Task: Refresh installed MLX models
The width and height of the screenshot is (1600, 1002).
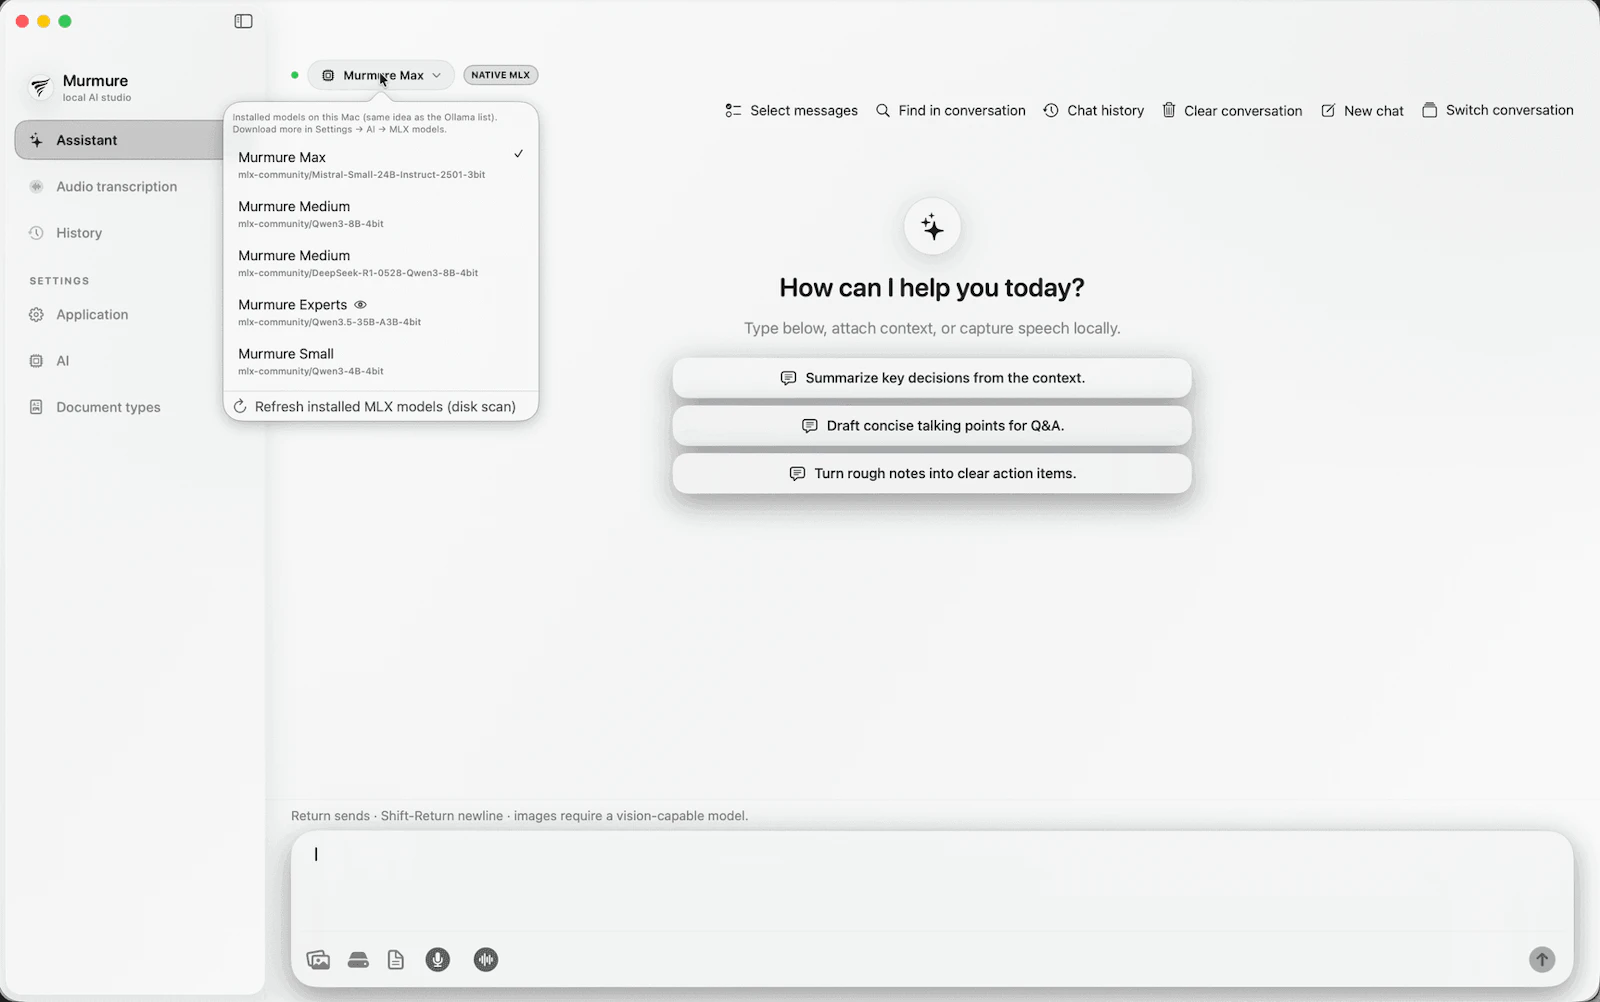Action: 380,407
